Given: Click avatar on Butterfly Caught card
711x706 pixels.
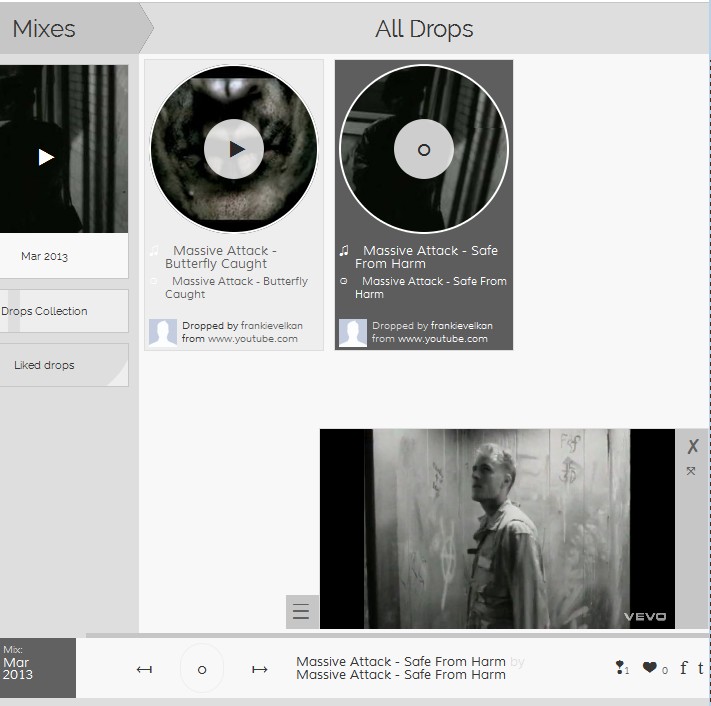Looking at the screenshot, I should pos(163,333).
